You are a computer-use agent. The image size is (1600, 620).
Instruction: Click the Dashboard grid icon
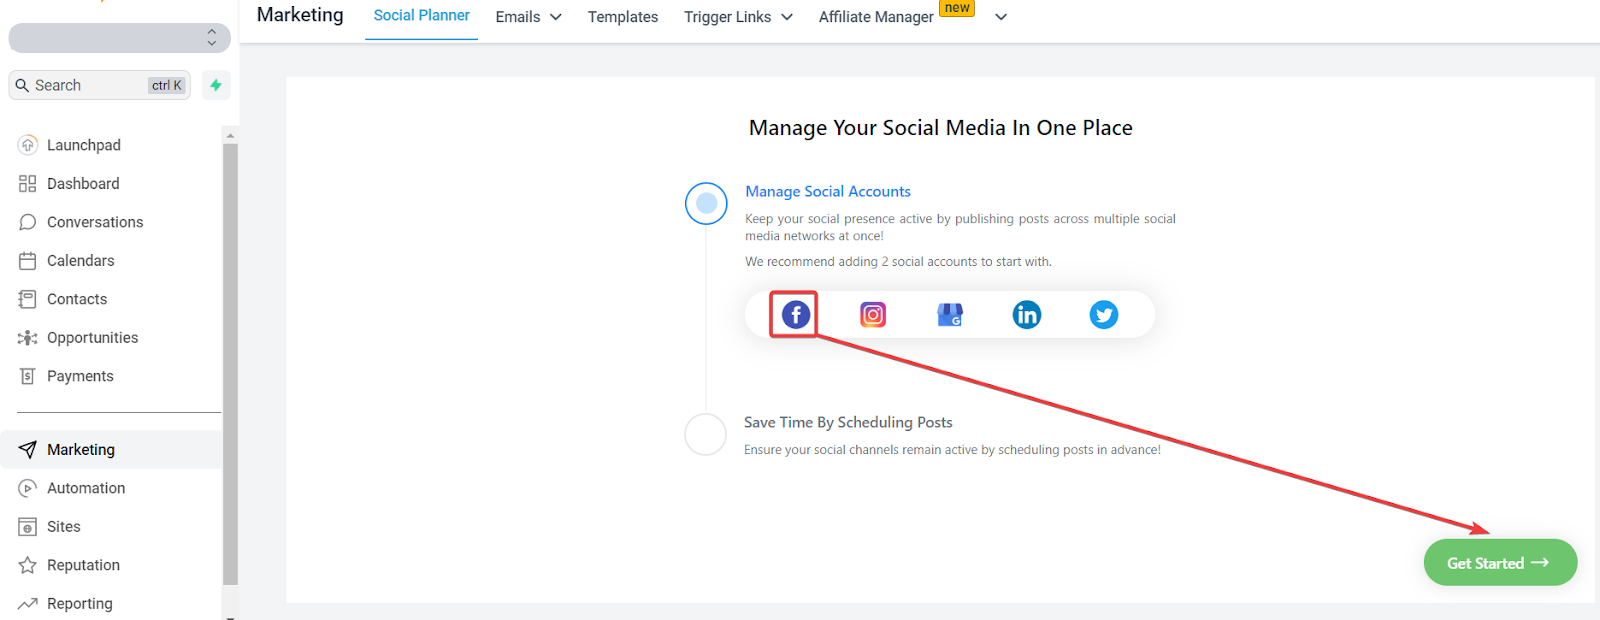pyautogui.click(x=28, y=184)
